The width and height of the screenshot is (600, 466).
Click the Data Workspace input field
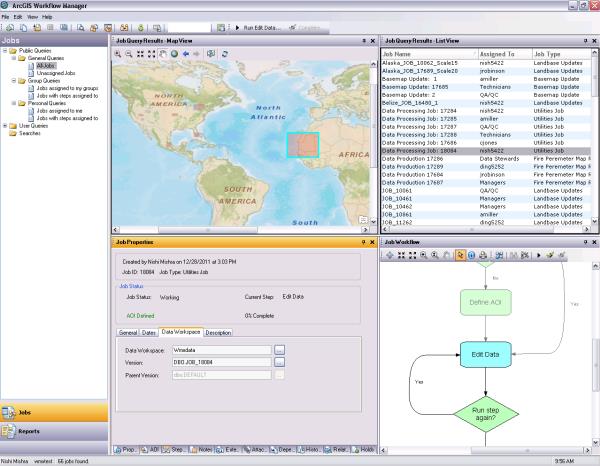point(222,350)
